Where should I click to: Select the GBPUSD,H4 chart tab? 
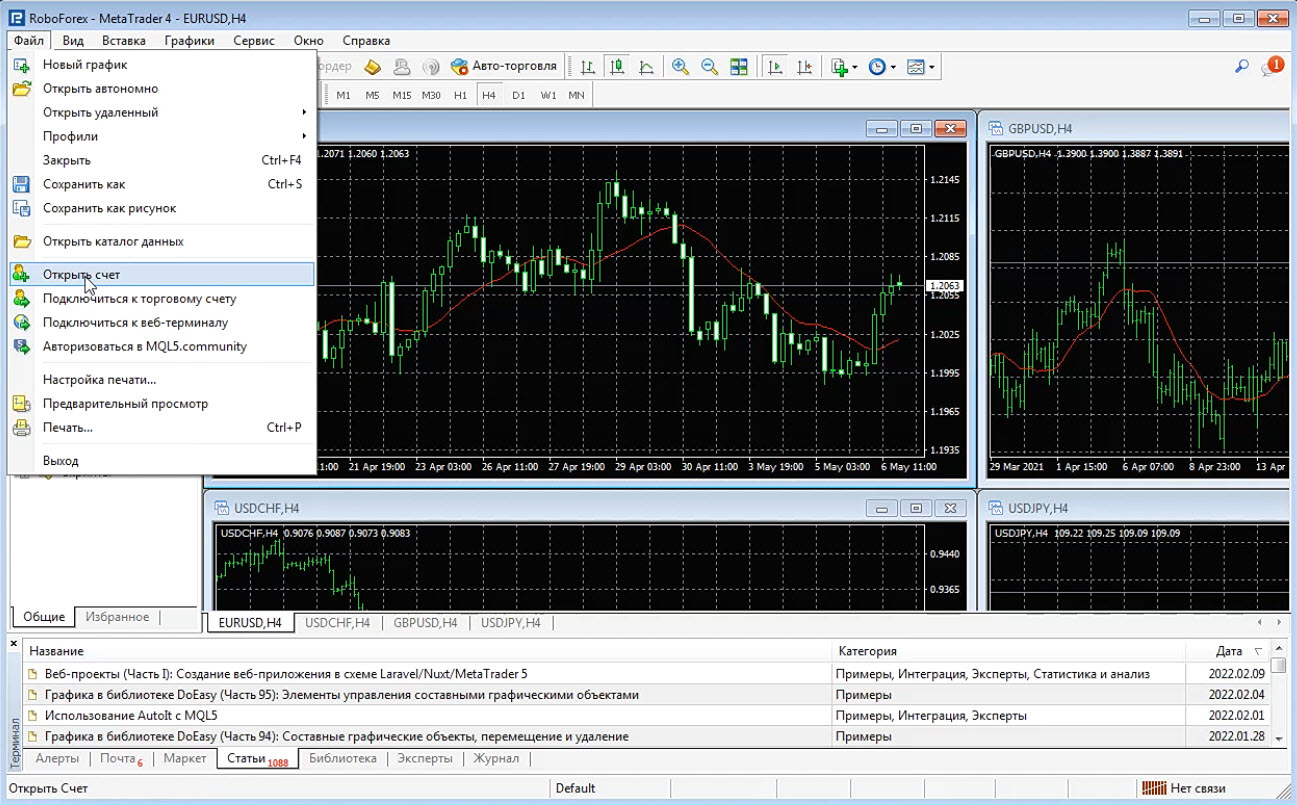click(425, 623)
